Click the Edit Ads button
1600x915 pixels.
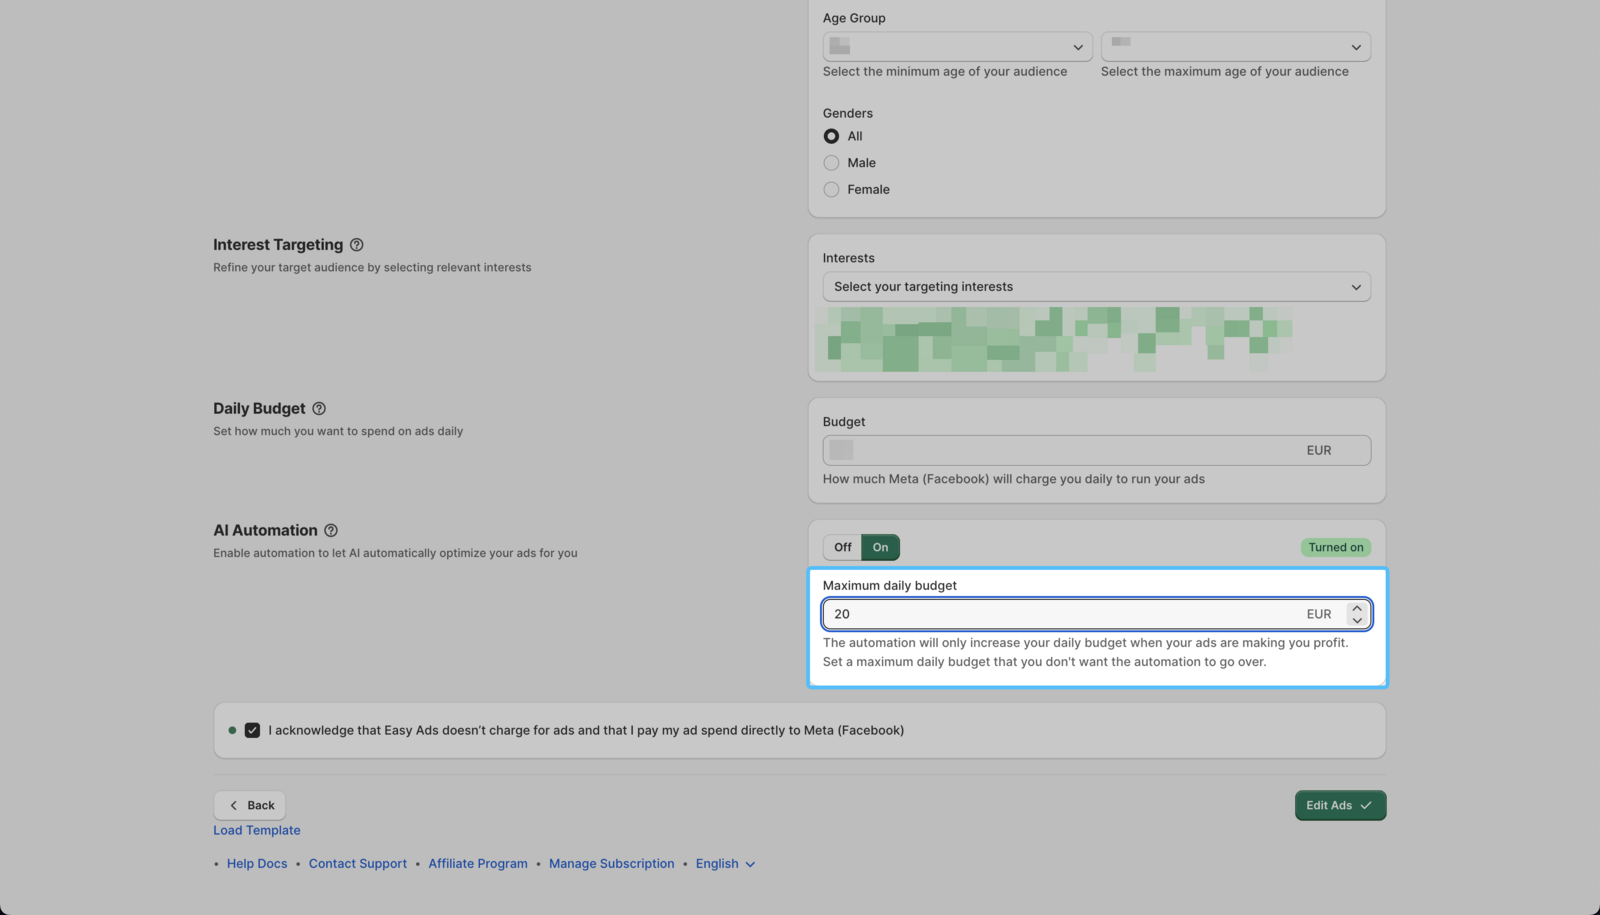[1339, 806]
